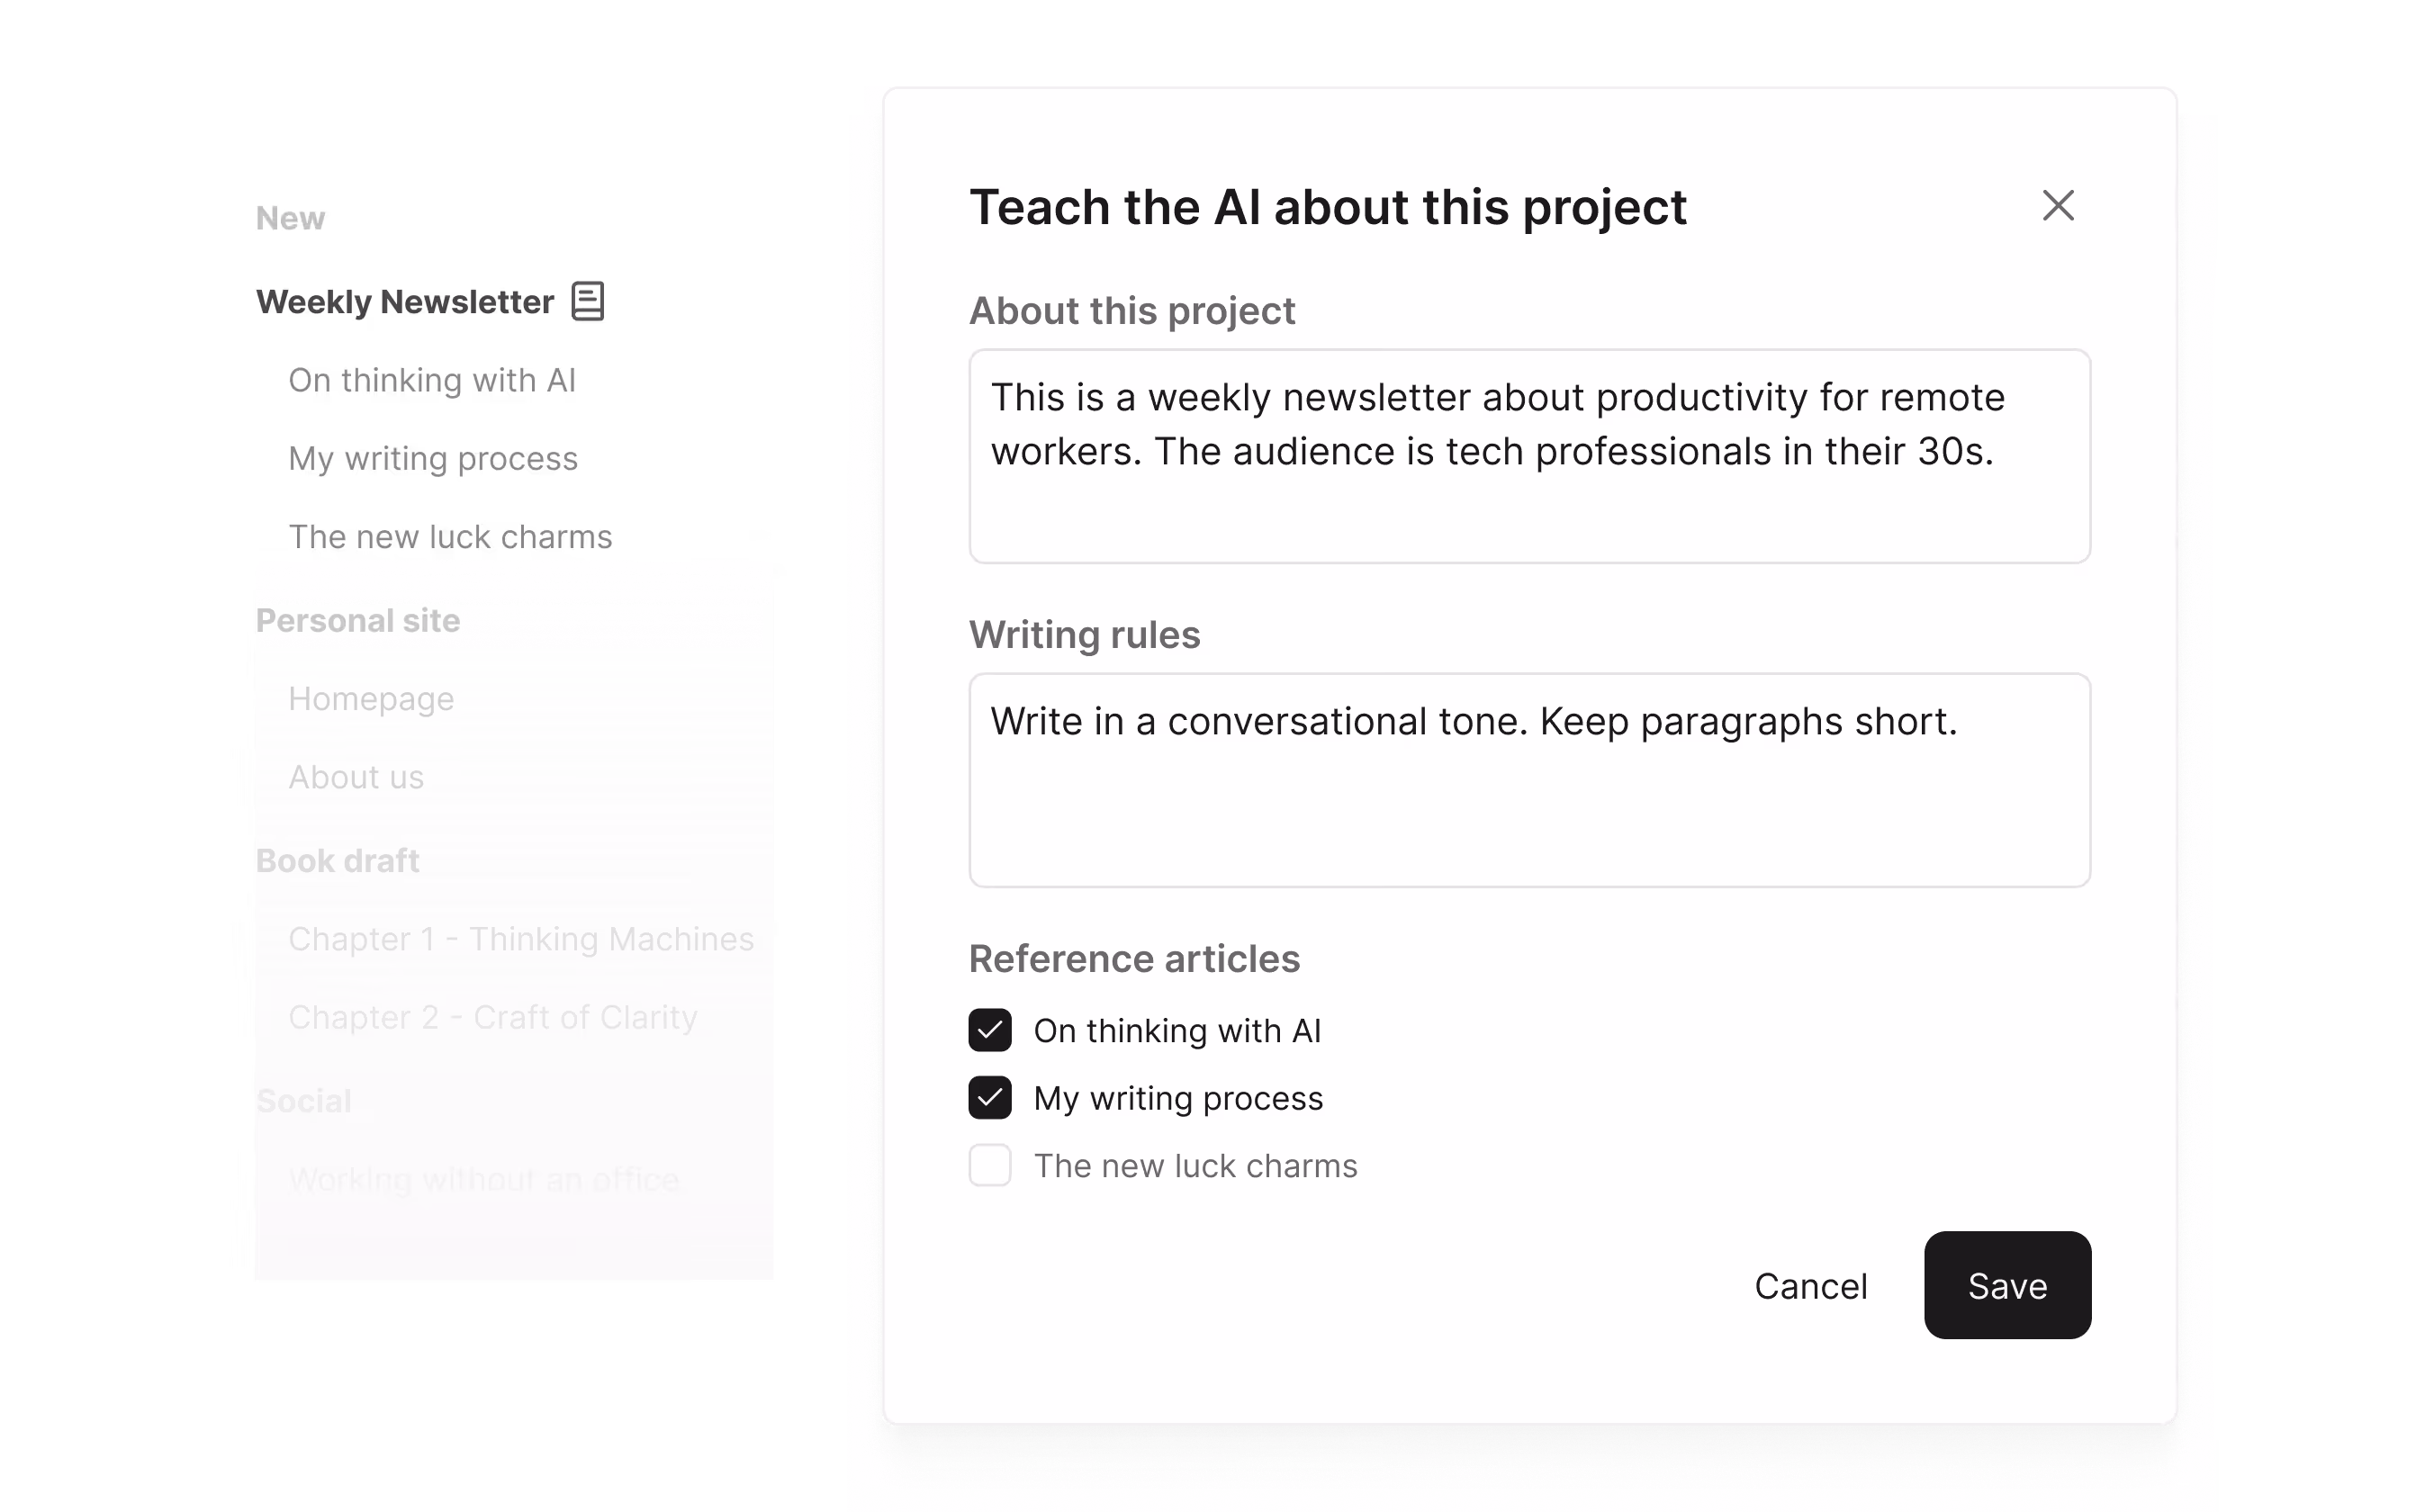Edit the Writing rules text box
2434x1512 pixels.
(1528, 780)
